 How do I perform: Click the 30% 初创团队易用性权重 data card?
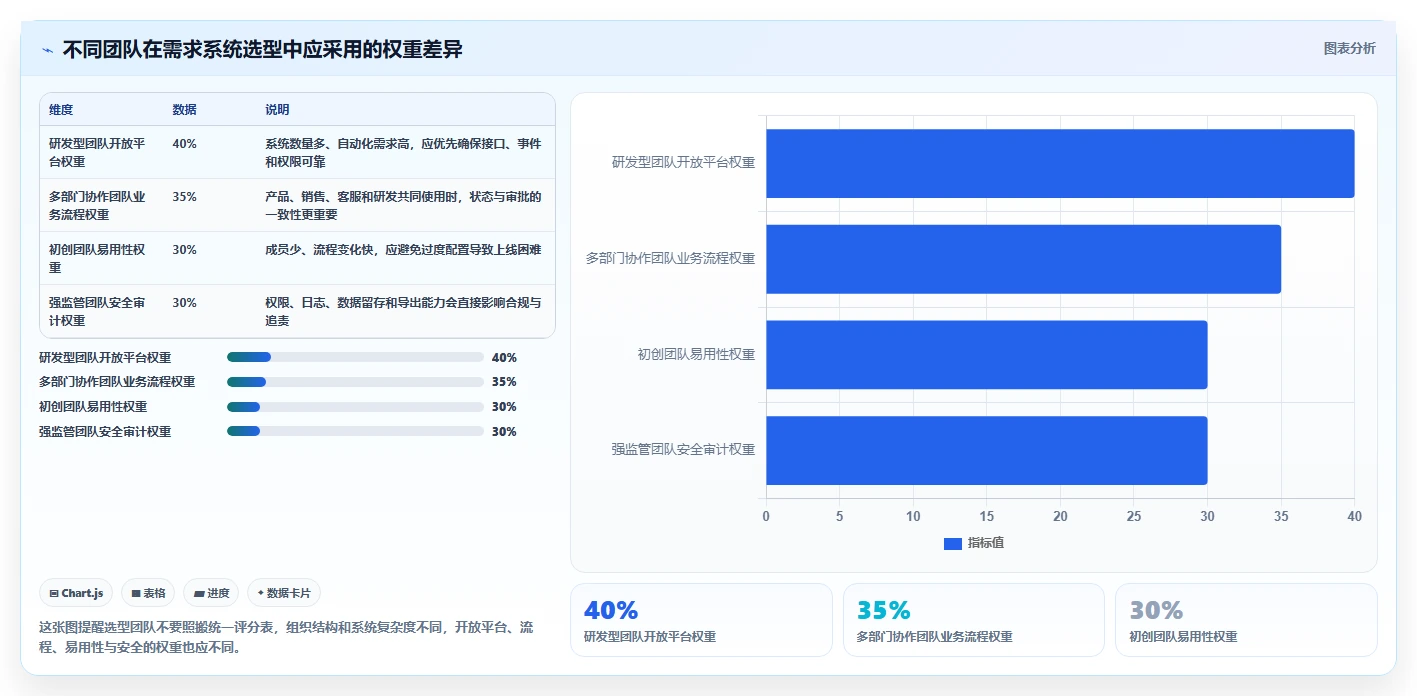[x=1246, y=620]
